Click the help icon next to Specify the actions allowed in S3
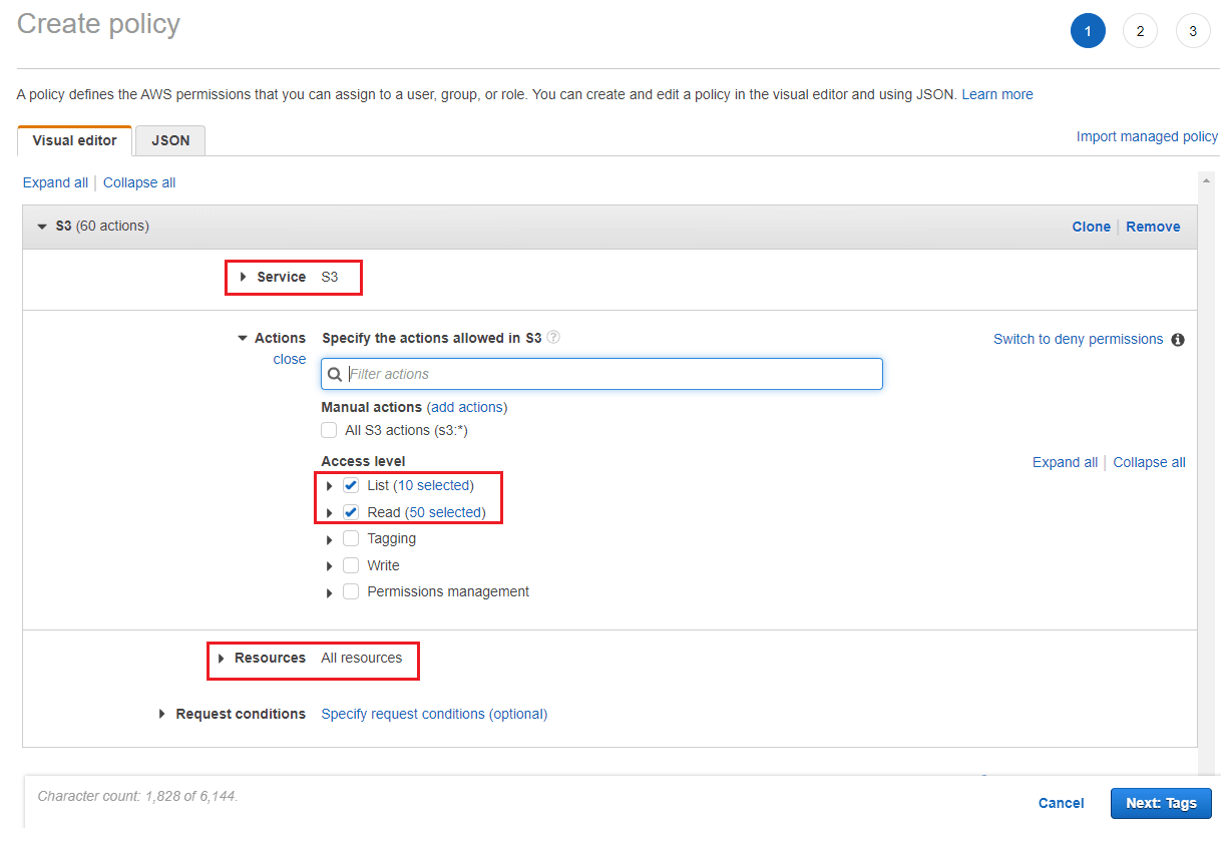The height and width of the screenshot is (842, 1221). [x=554, y=338]
